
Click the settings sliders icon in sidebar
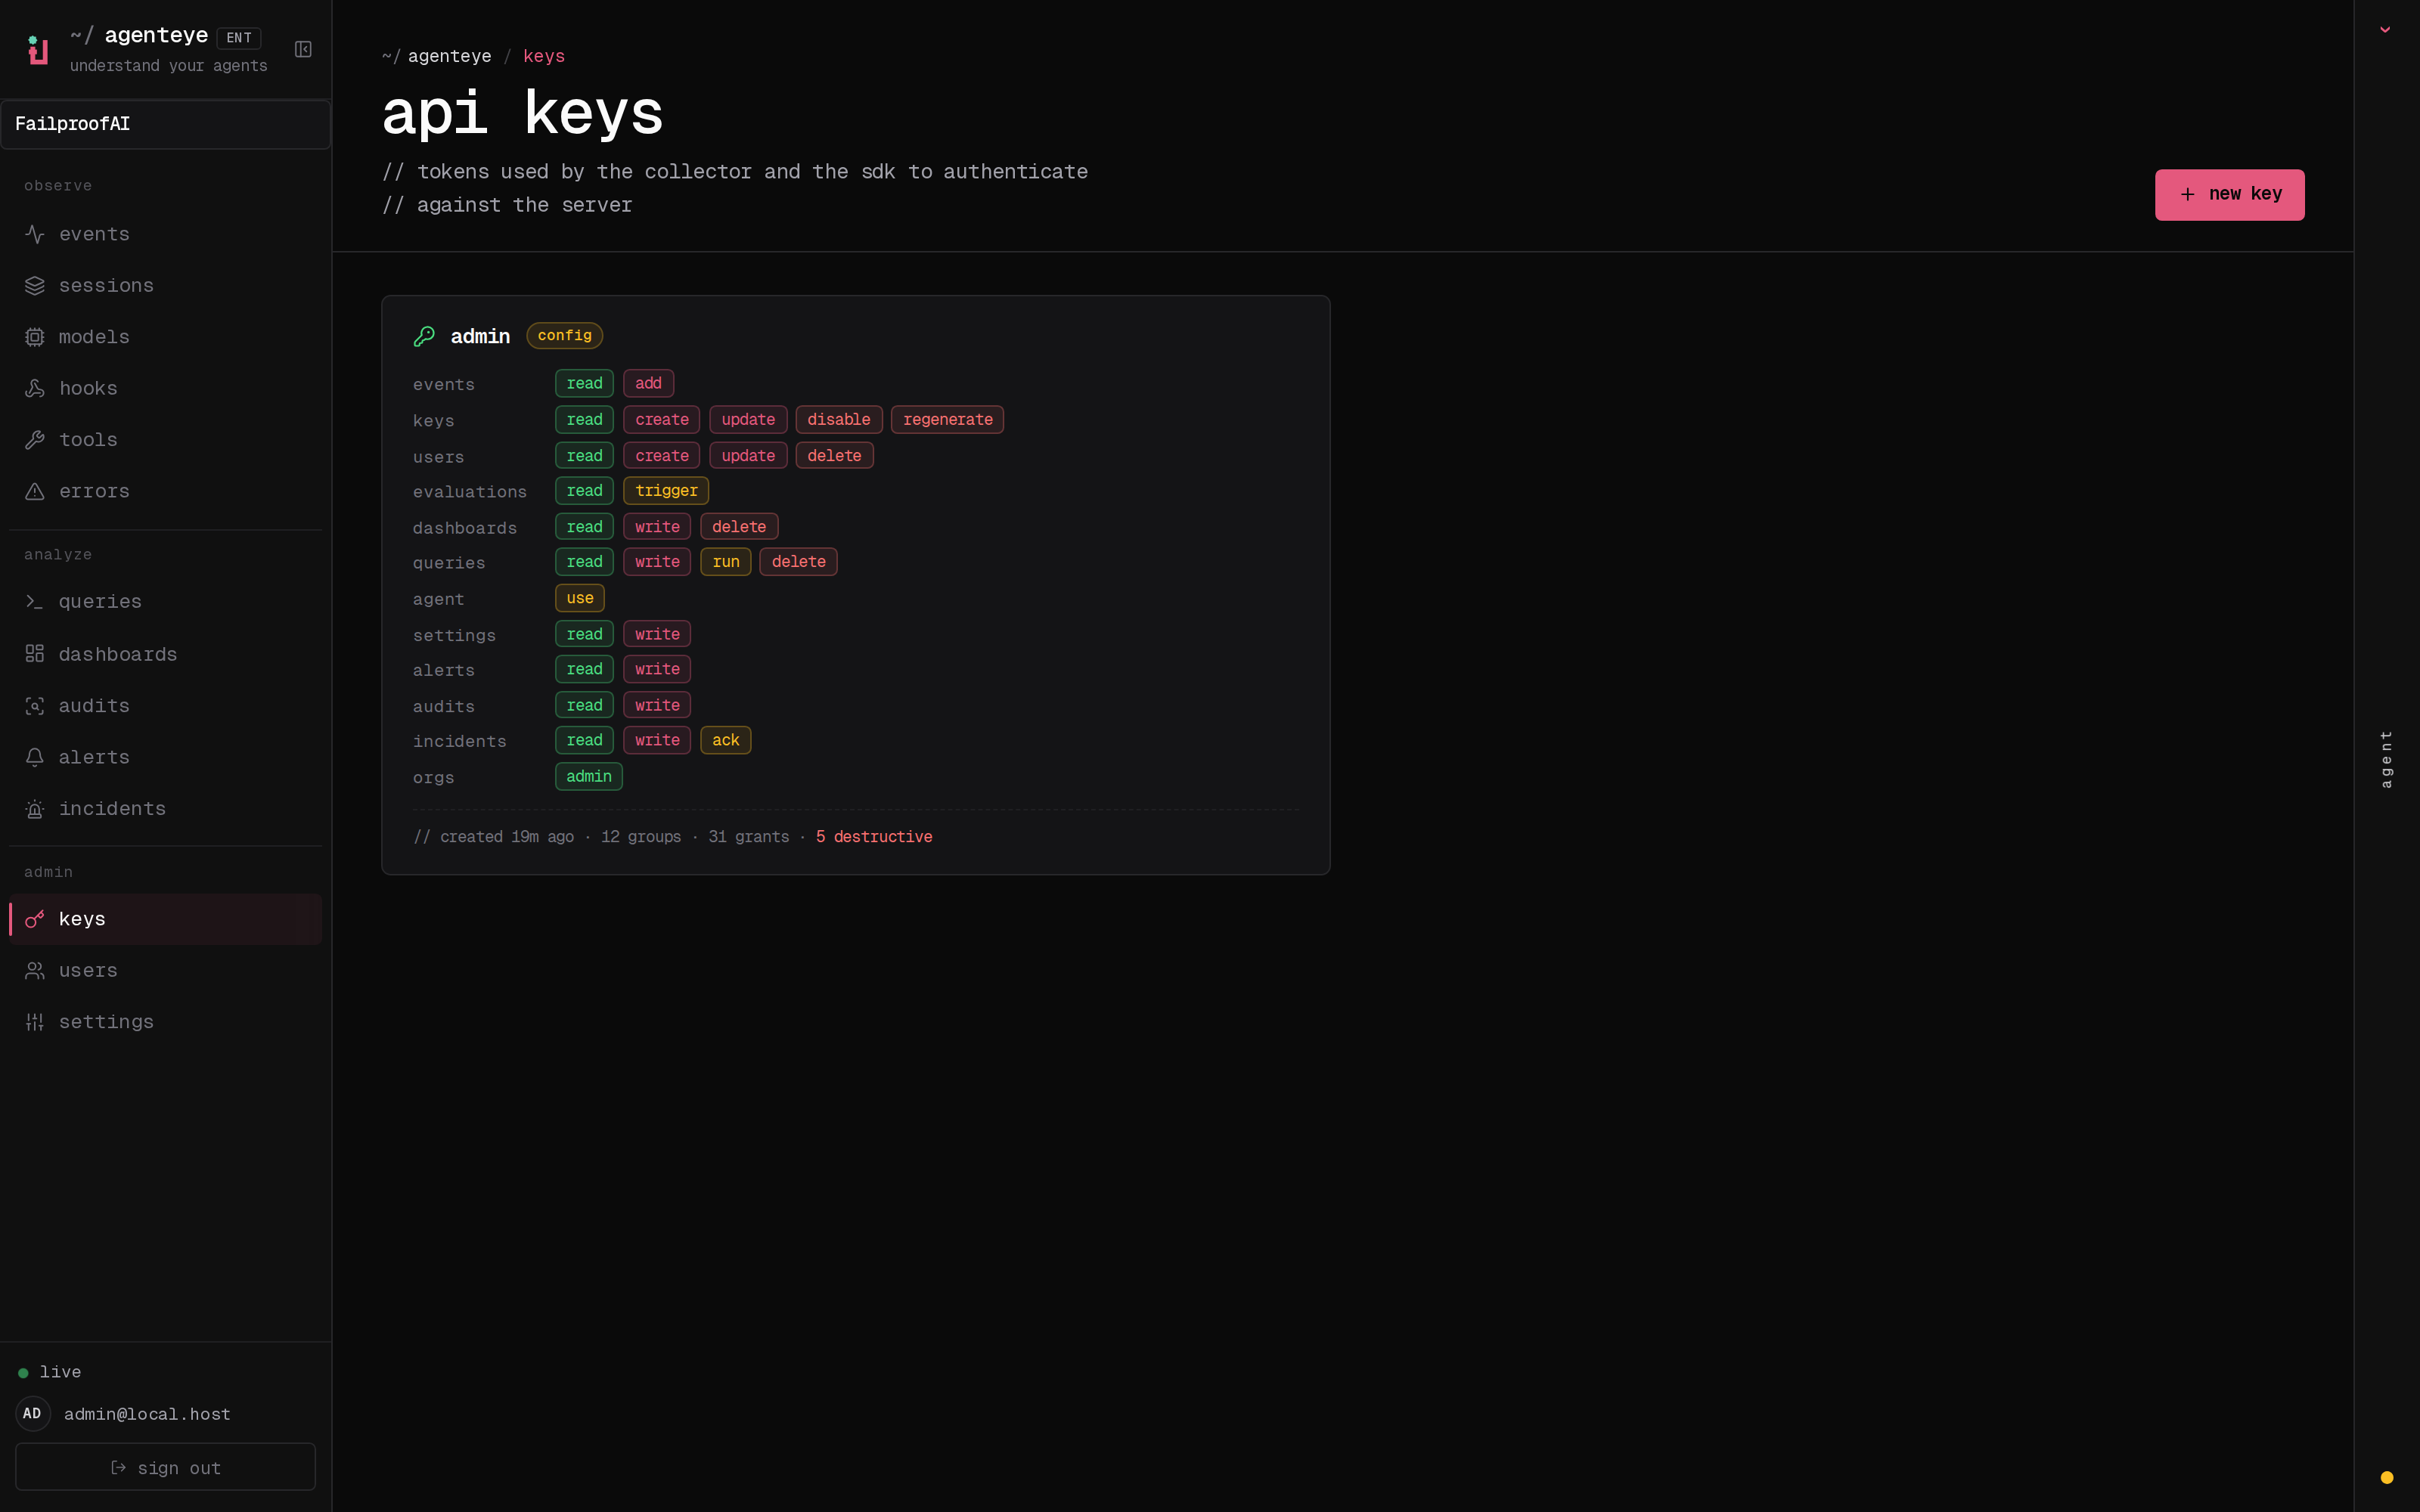pyautogui.click(x=35, y=1022)
